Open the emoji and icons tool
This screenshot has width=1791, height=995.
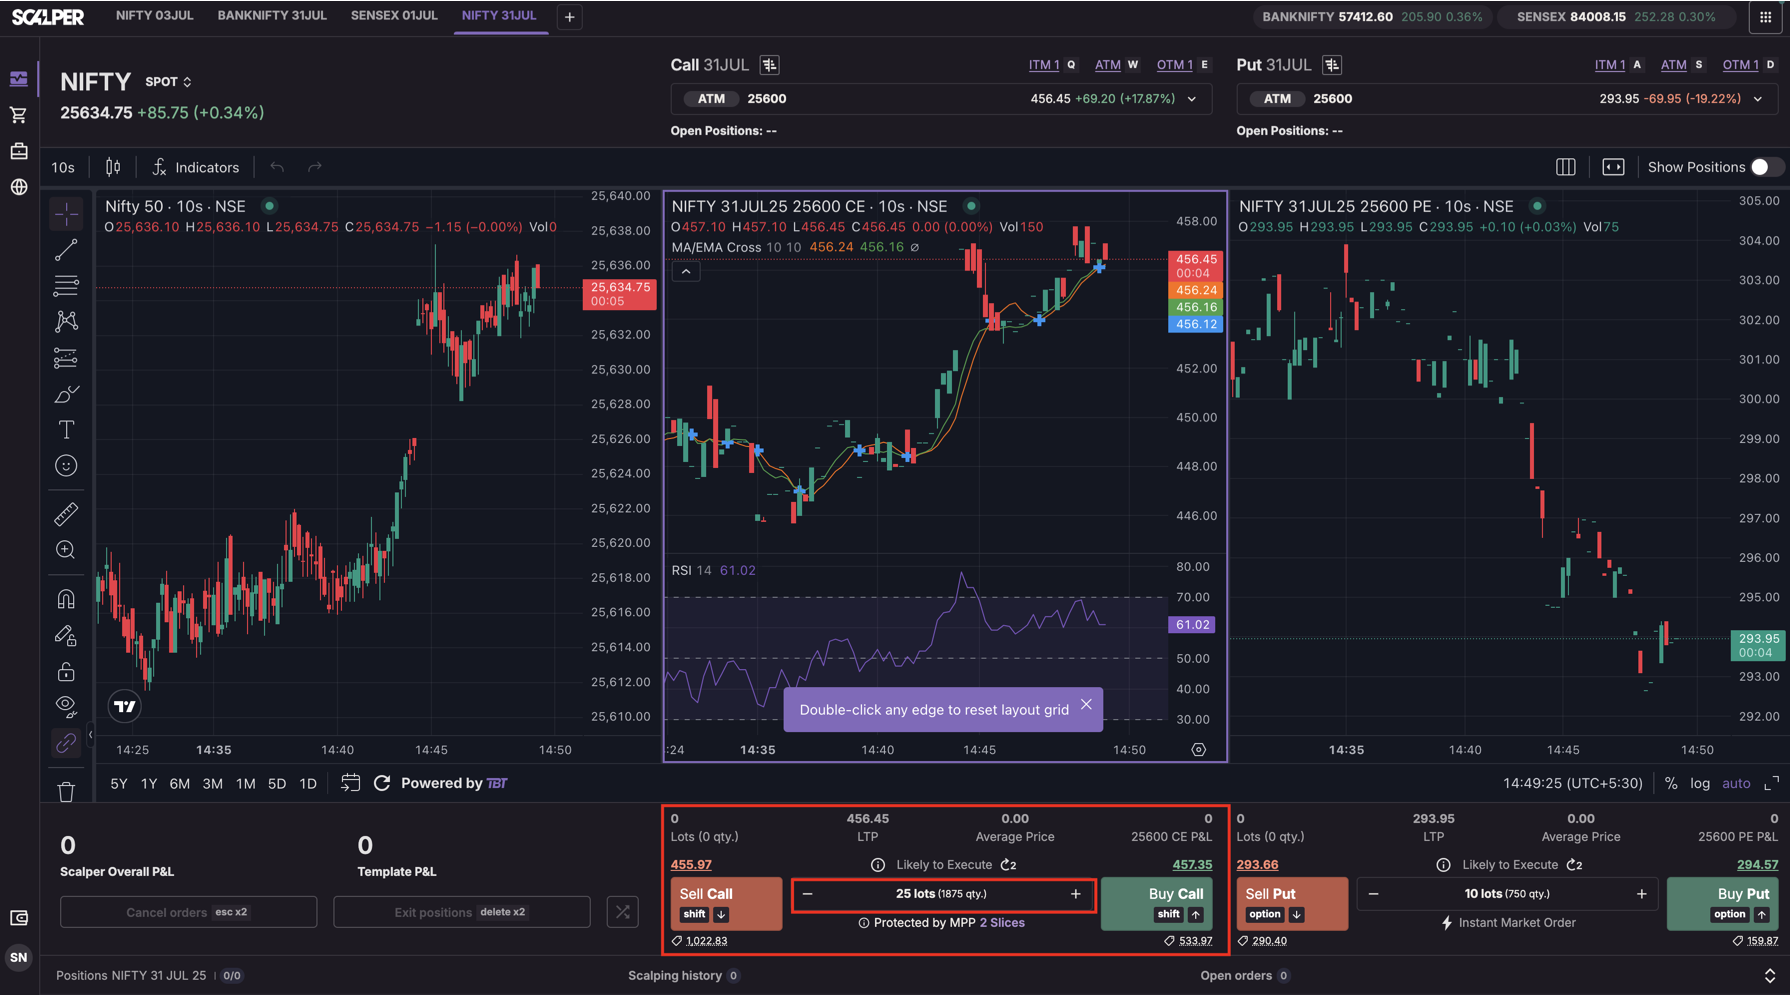coord(66,466)
